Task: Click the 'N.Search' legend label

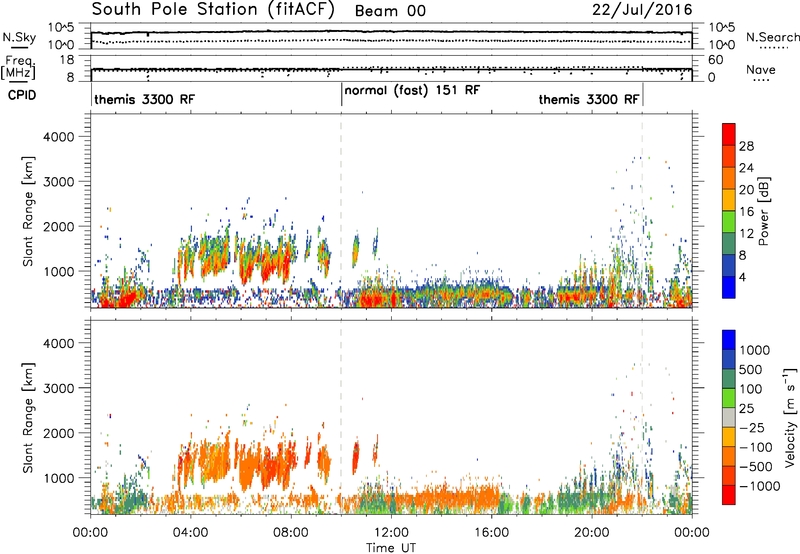Action: 772,37
